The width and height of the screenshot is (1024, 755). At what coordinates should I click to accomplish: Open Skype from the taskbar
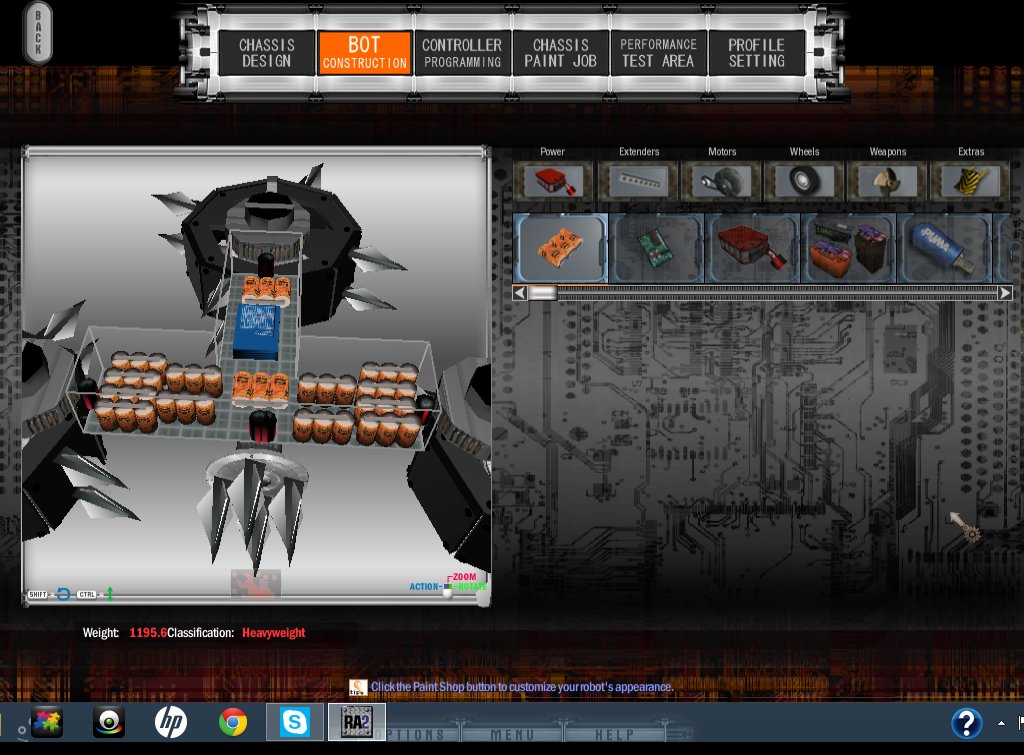click(295, 722)
